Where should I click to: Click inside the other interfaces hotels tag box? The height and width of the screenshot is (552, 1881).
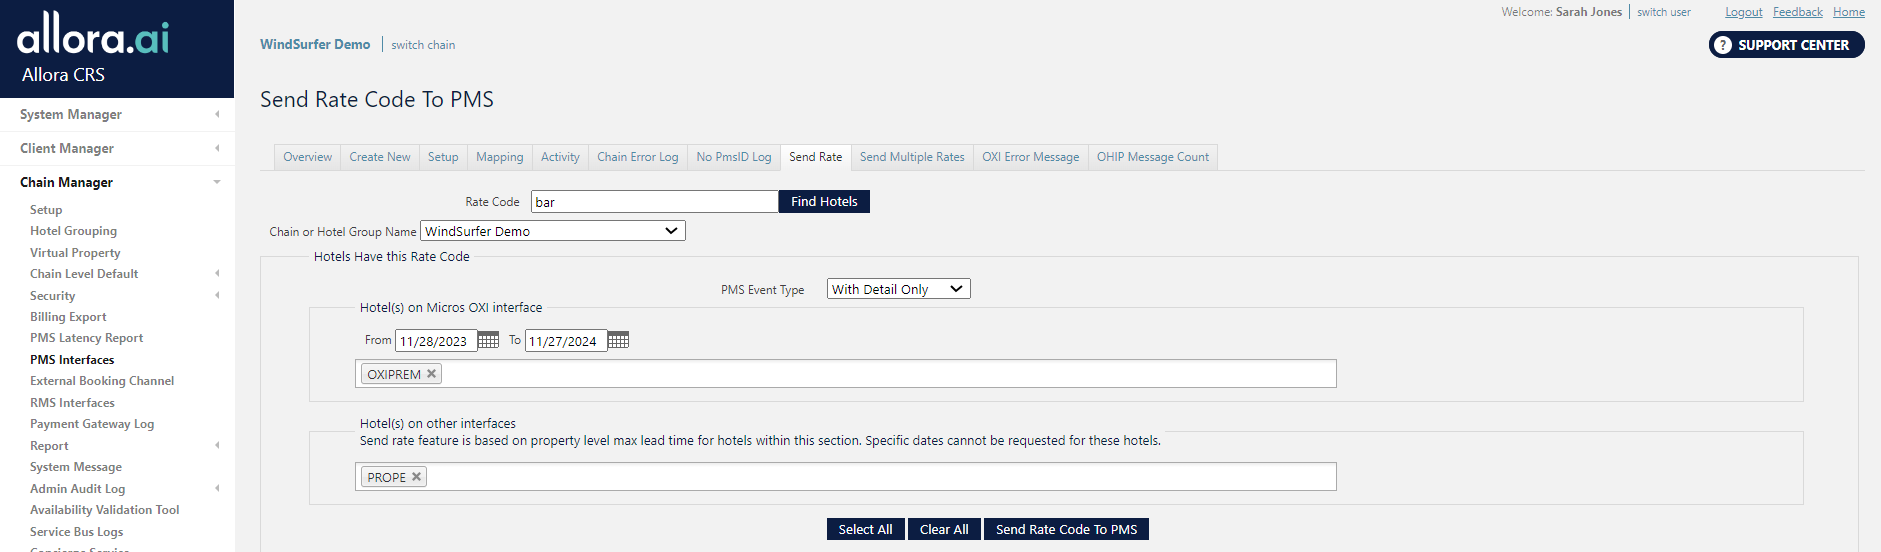pyautogui.click(x=846, y=477)
